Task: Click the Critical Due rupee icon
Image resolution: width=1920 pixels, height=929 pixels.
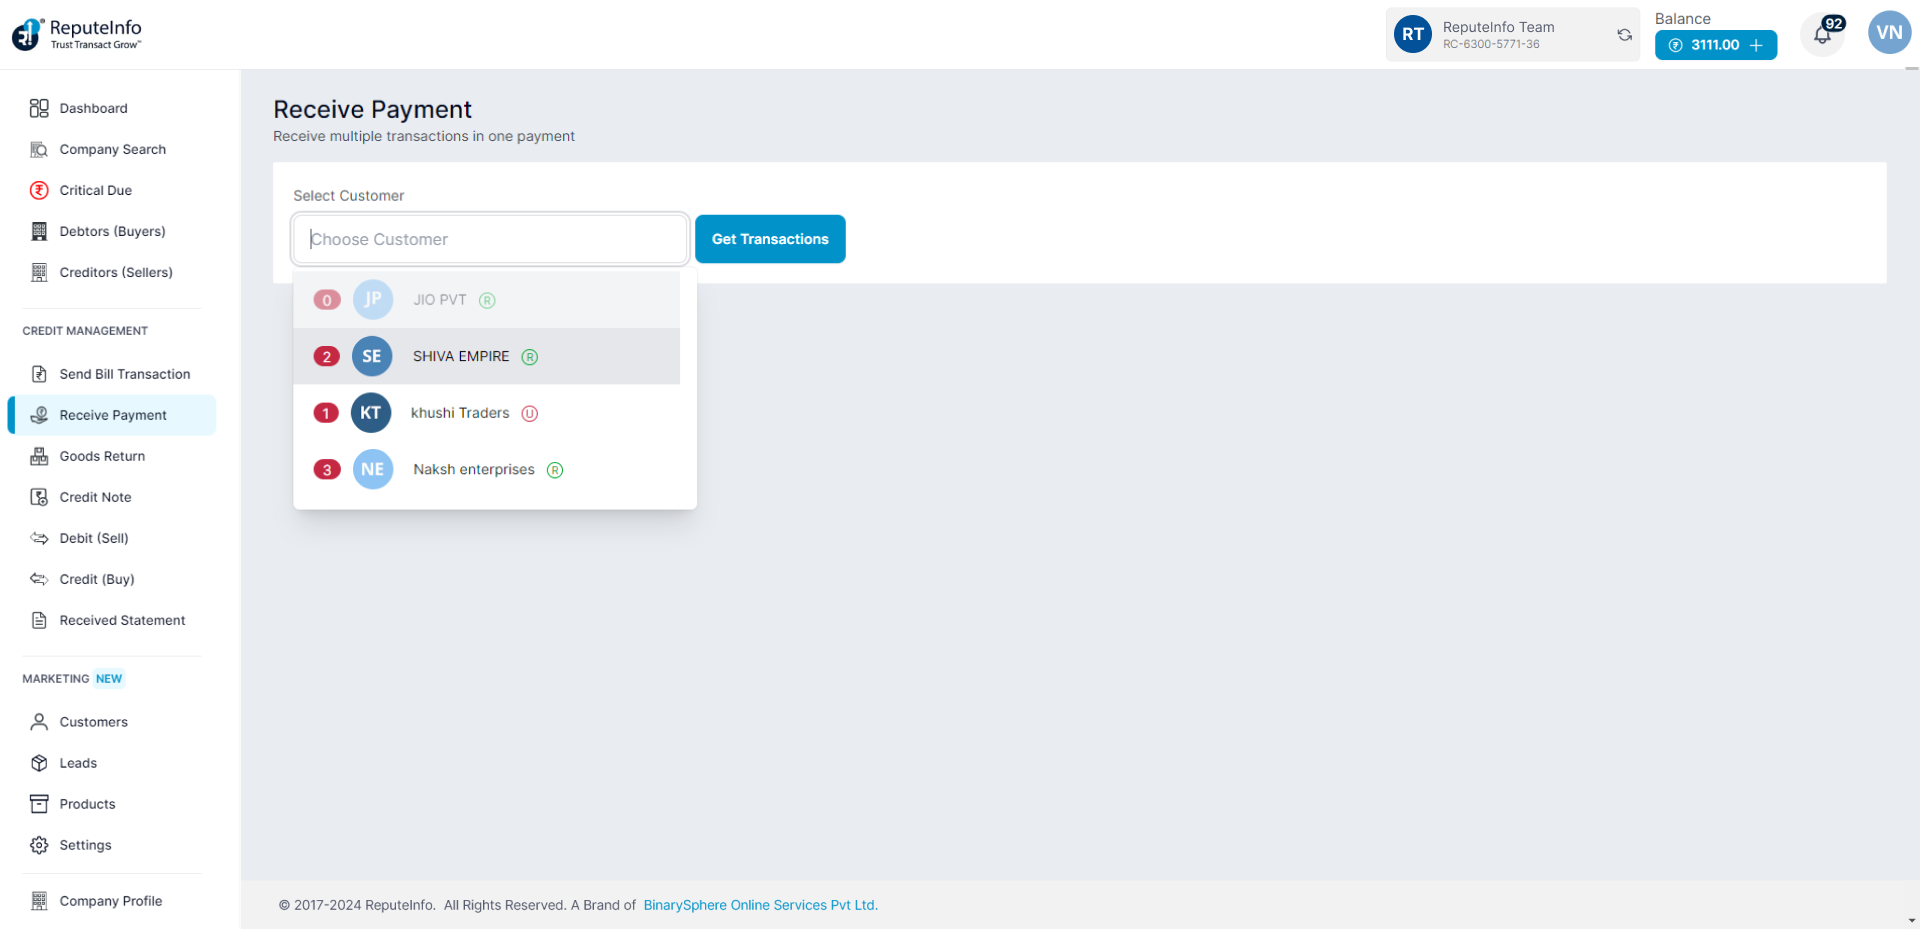Action: click(39, 190)
